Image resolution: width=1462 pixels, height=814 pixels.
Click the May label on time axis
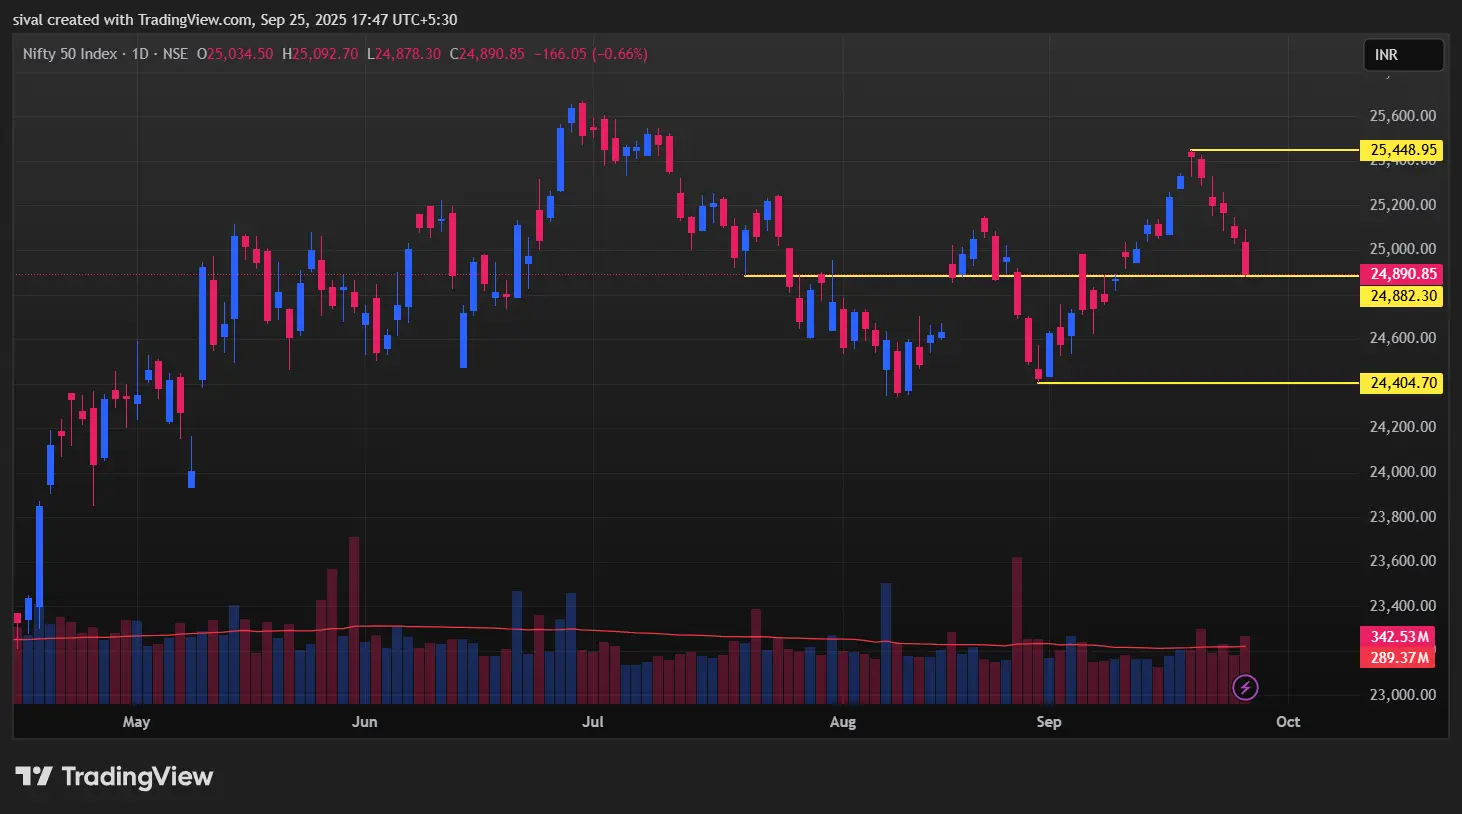pos(136,722)
